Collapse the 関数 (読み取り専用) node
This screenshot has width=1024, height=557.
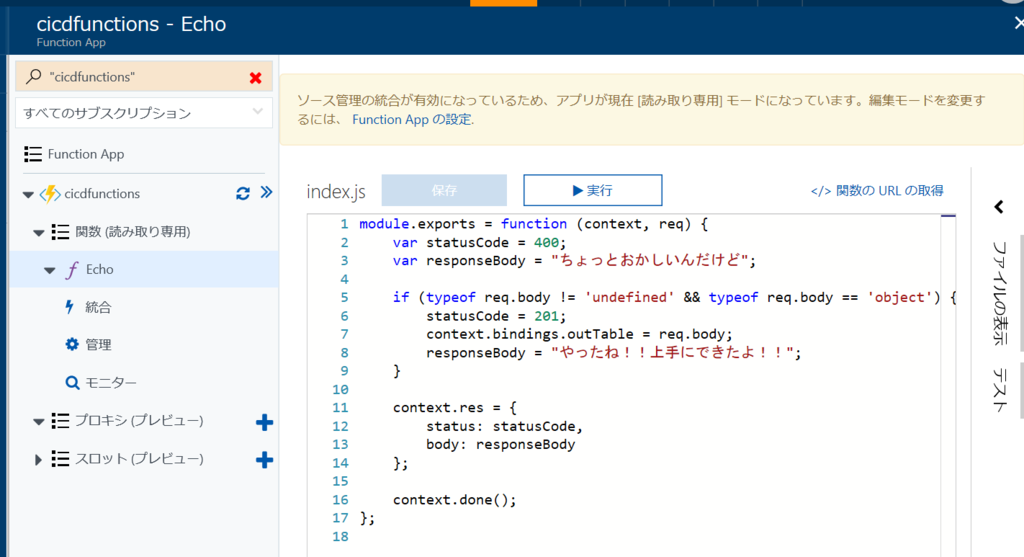(39, 232)
